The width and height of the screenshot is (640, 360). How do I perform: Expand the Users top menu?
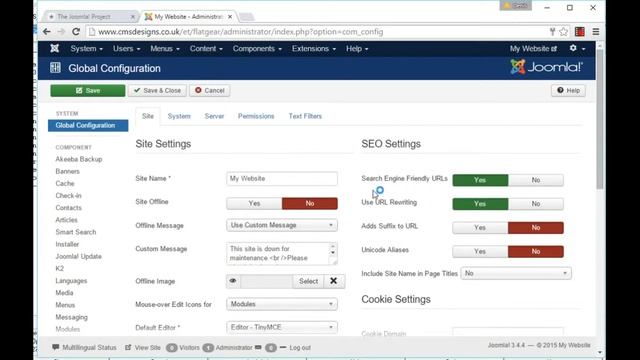[x=127, y=49]
